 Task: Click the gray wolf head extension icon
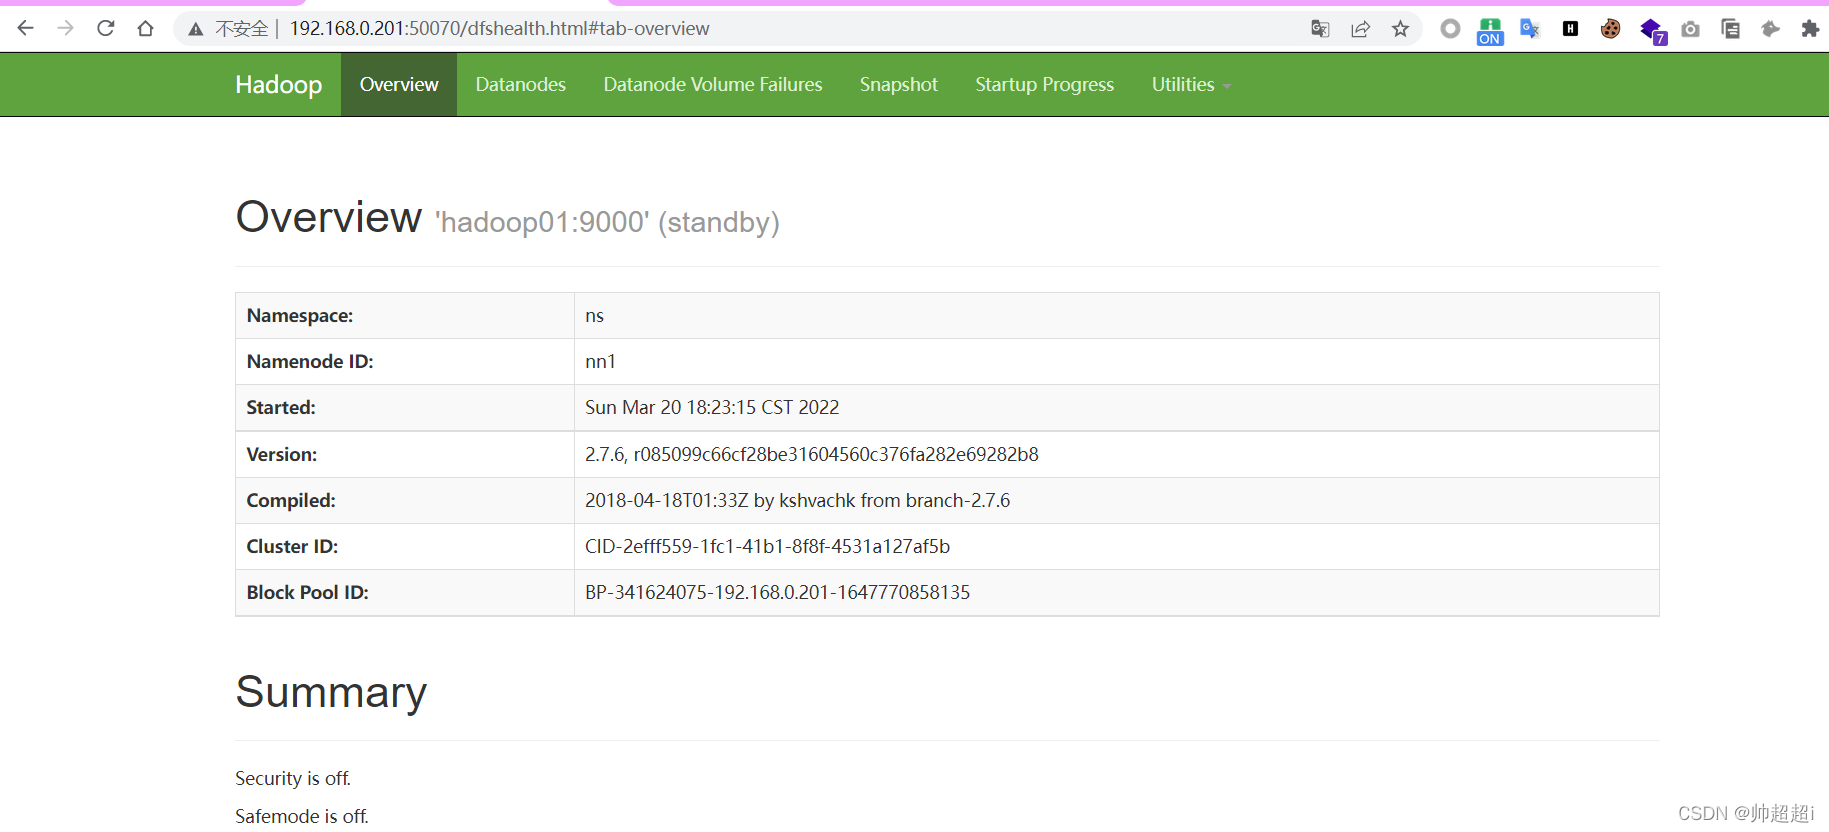click(1770, 29)
